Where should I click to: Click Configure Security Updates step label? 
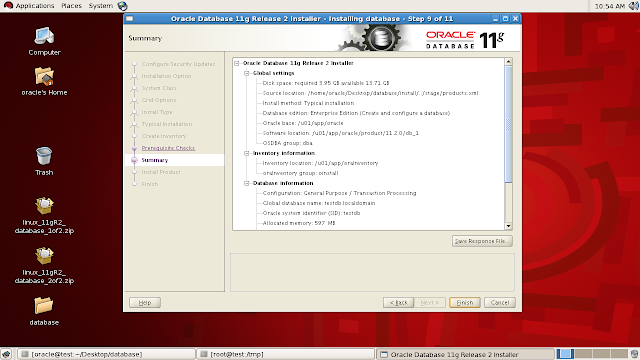tap(178, 64)
